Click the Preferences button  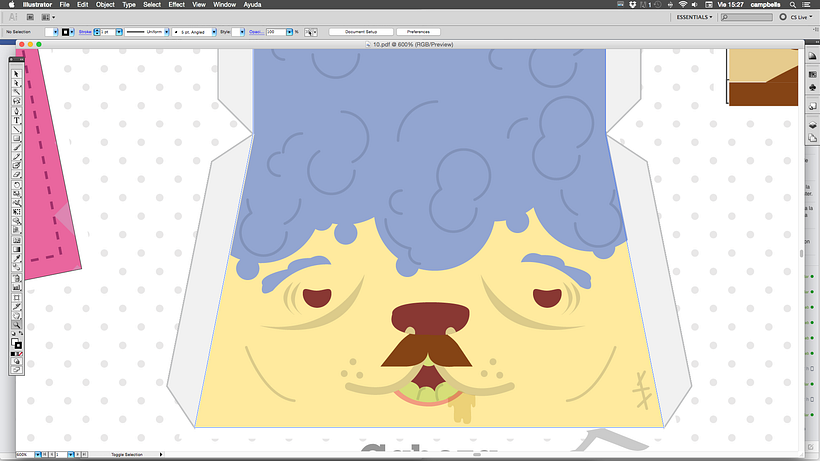coord(418,32)
